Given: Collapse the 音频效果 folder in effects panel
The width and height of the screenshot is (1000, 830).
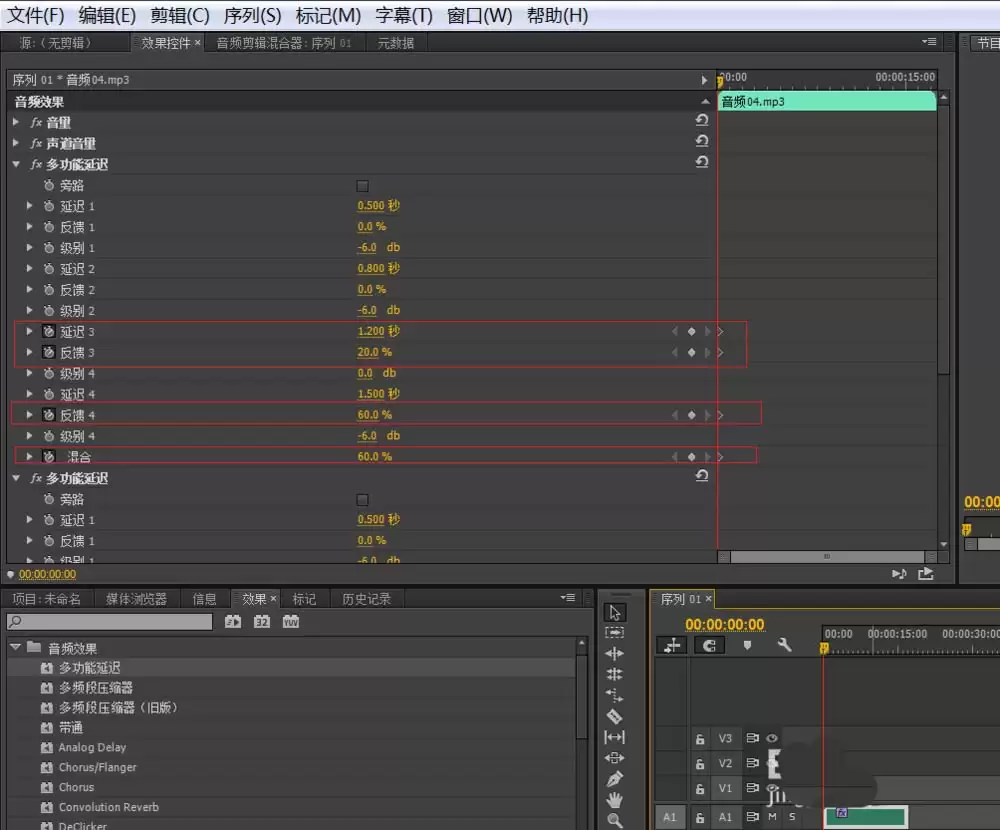Looking at the screenshot, I should [x=15, y=648].
